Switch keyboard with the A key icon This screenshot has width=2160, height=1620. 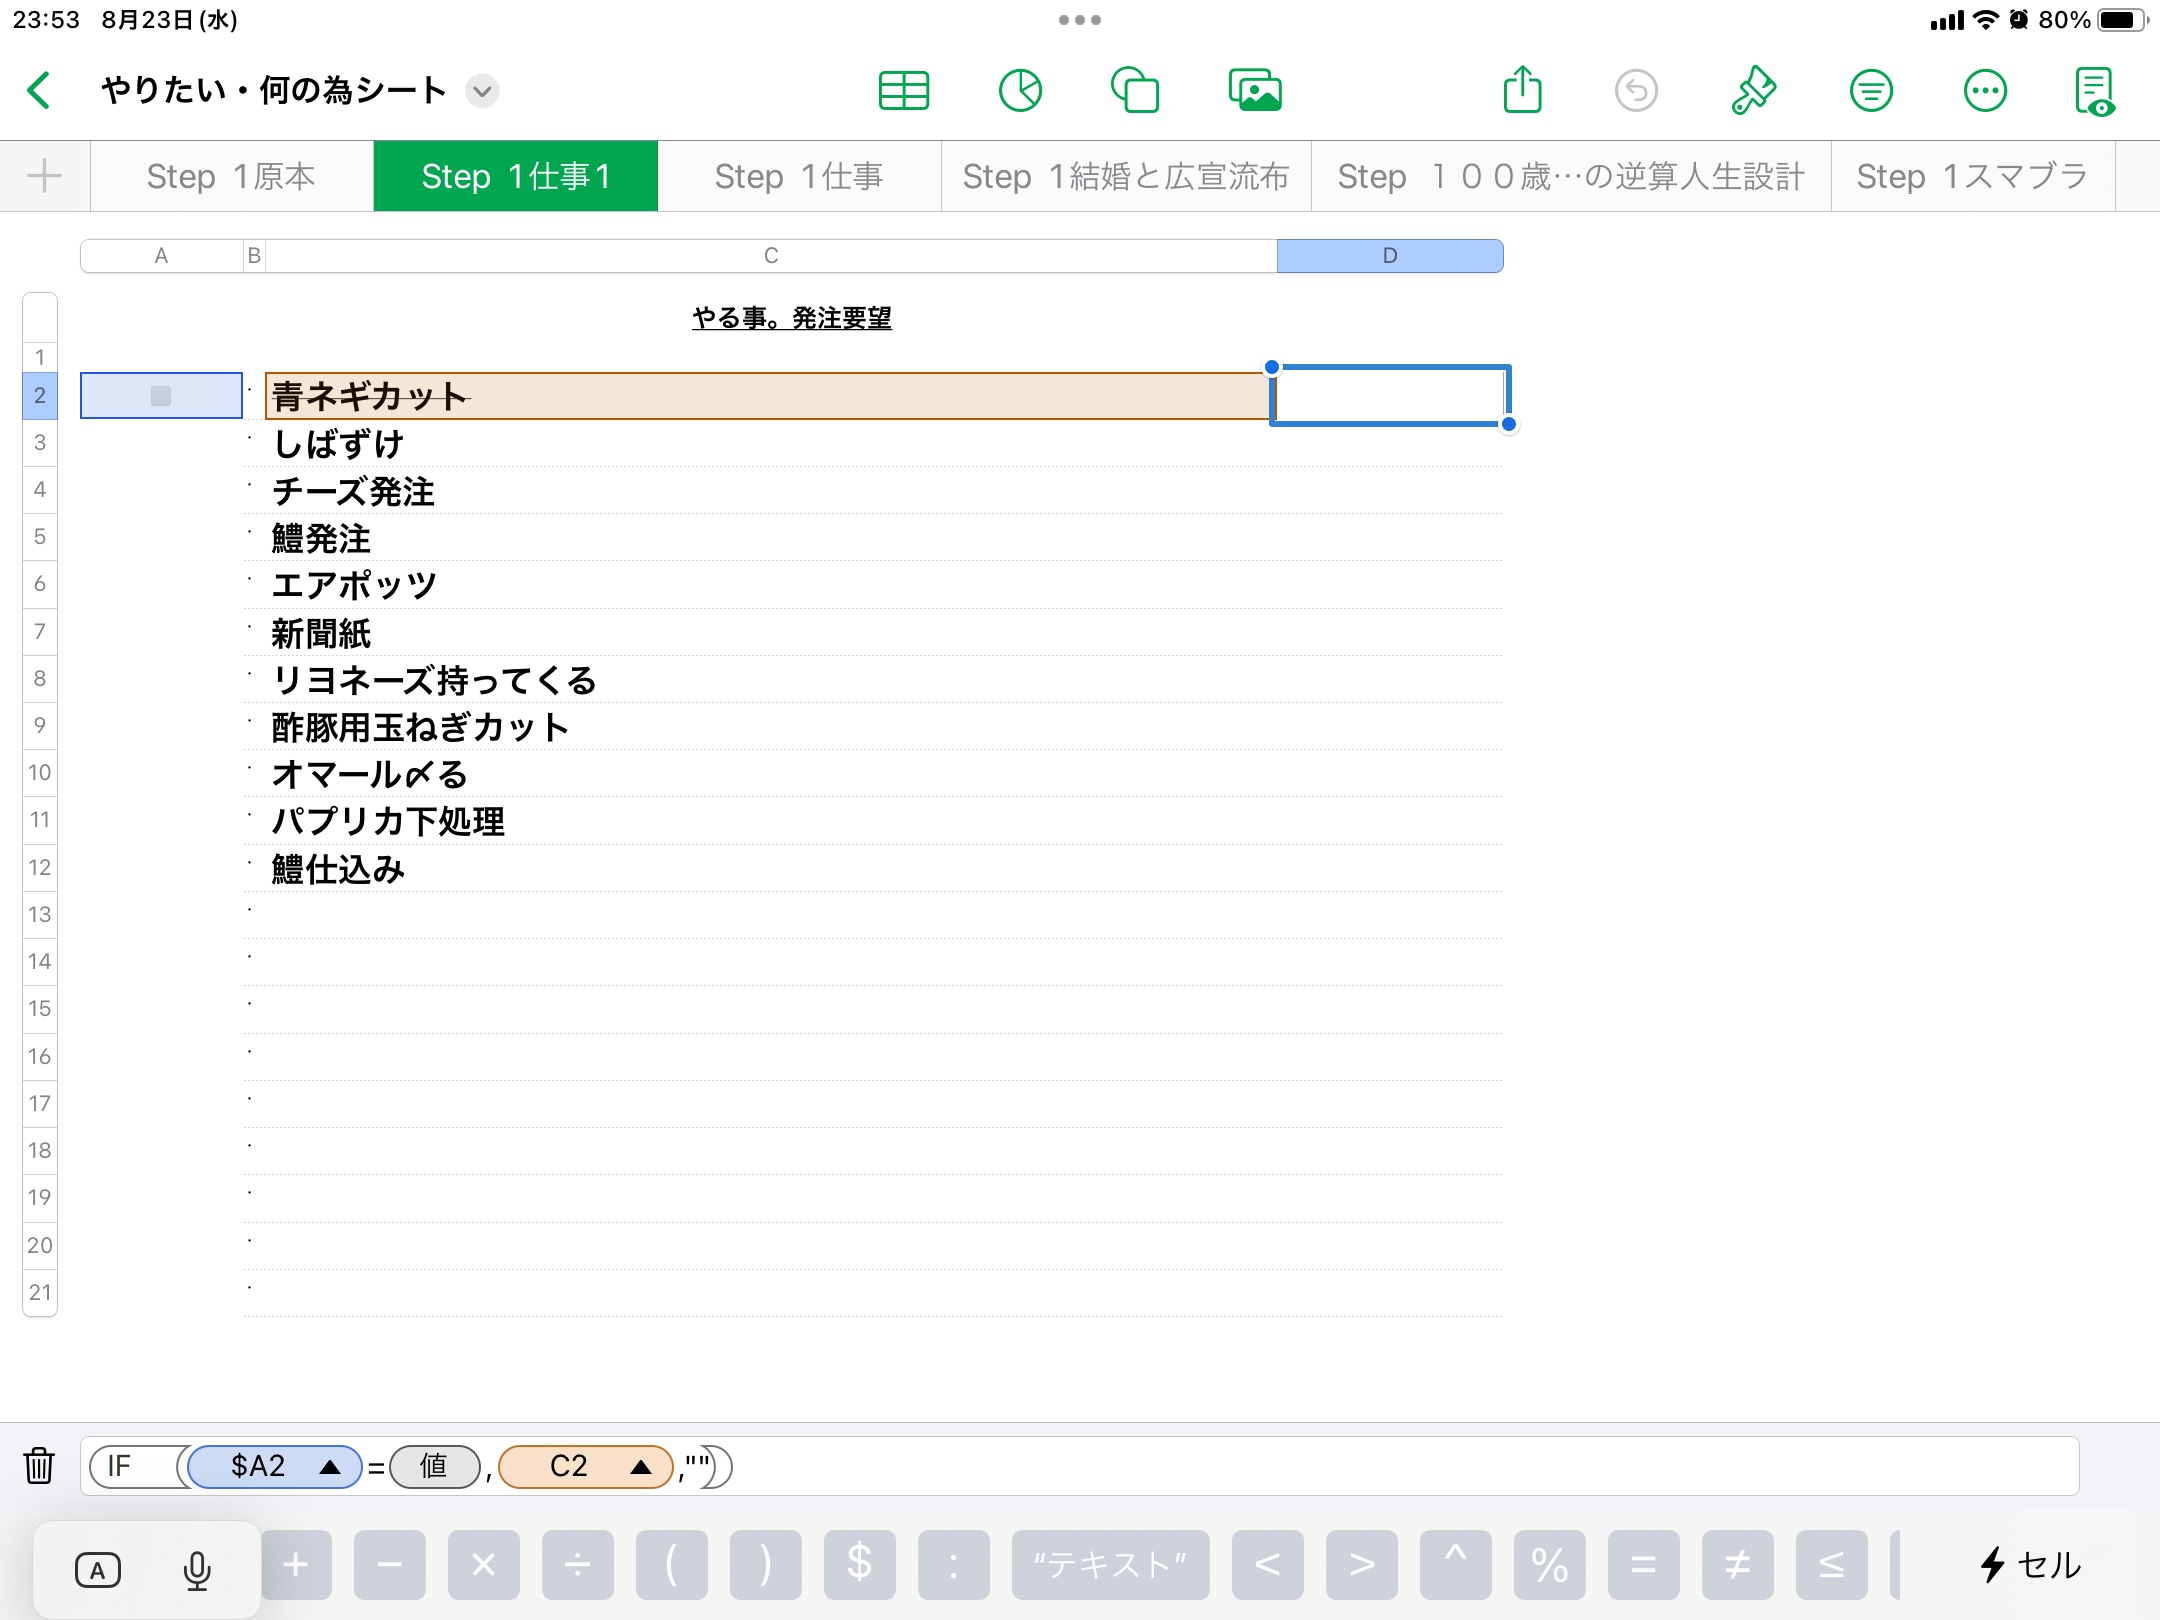(98, 1570)
